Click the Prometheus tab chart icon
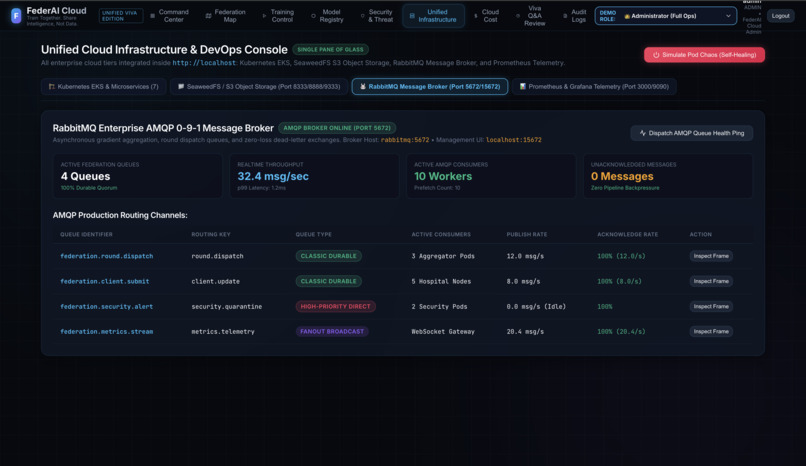 click(x=522, y=87)
